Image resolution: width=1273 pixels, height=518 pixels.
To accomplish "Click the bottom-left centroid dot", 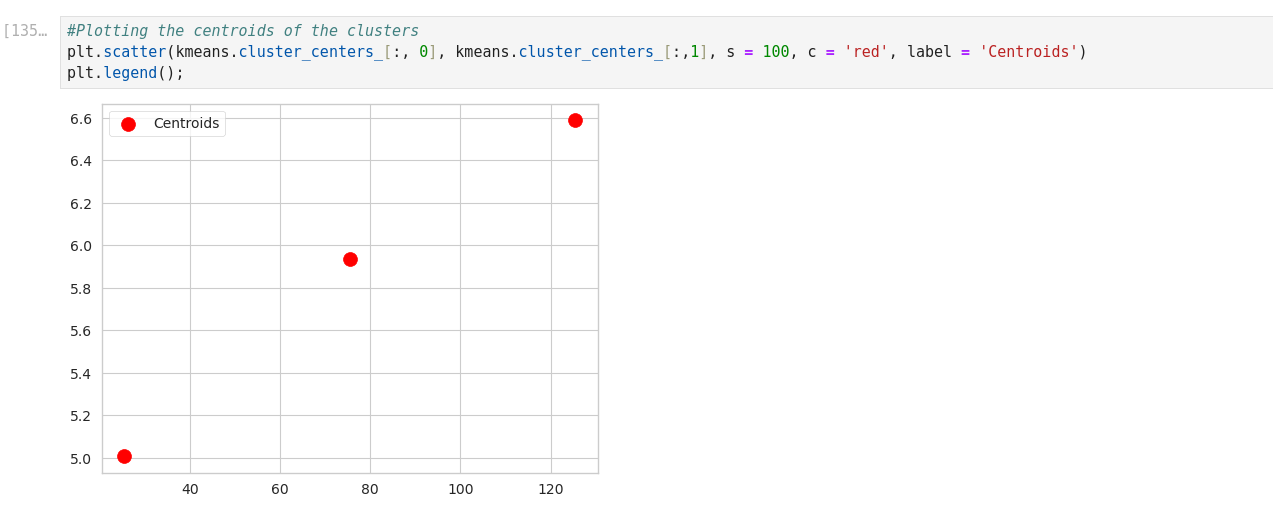I will click(x=124, y=456).
